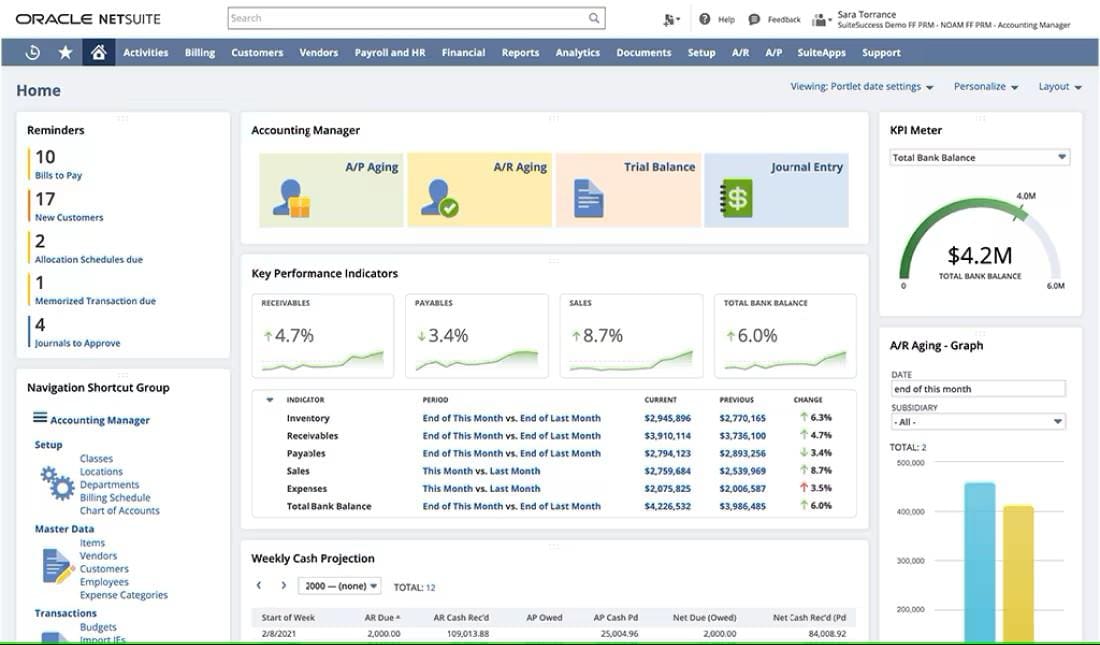Click the Accounting Manager hamburger menu icon
This screenshot has height=645, width=1100.
pos(40,418)
